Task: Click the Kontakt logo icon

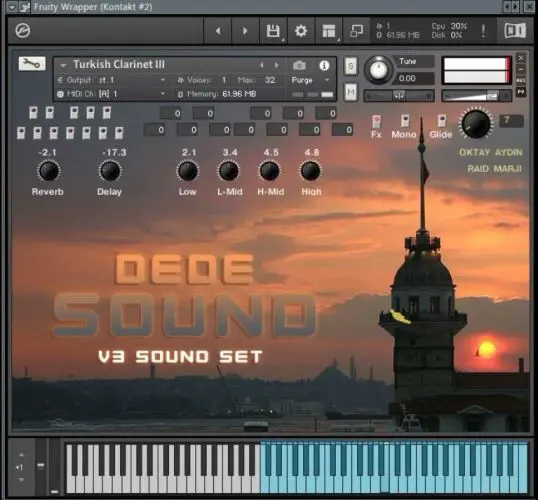Action: coord(23,31)
